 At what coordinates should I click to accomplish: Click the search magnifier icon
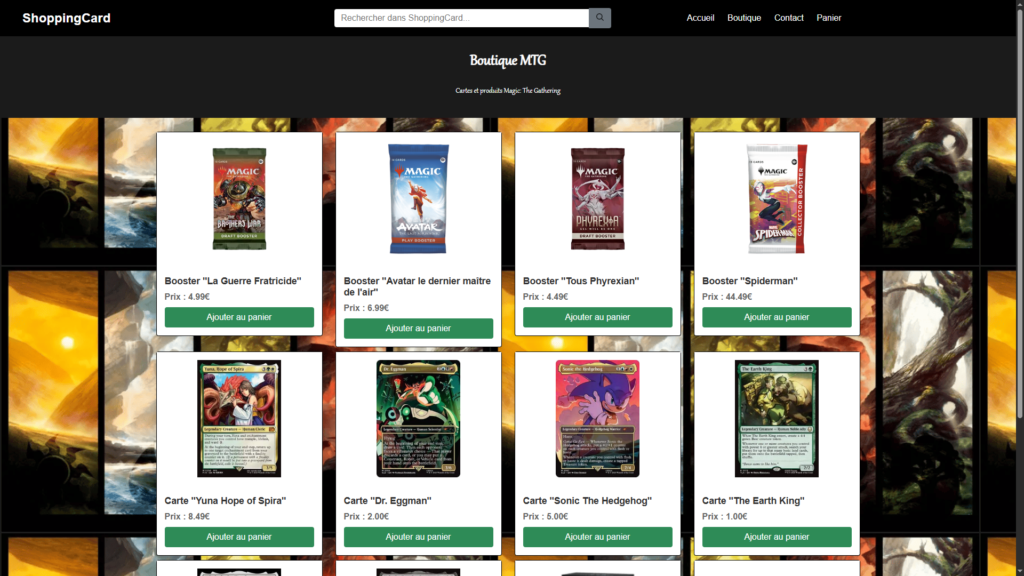600,18
